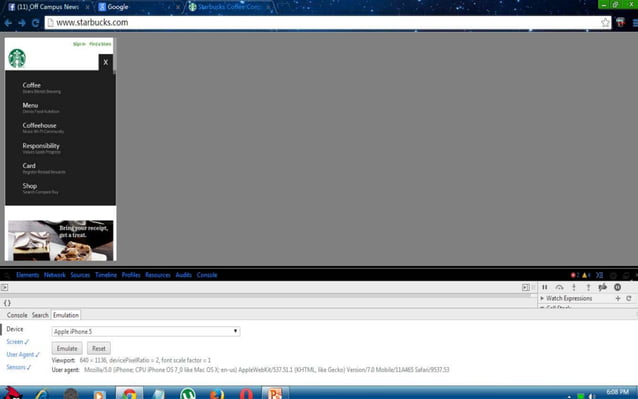Show the navigator sidebar in Sources
The height and width of the screenshot is (399, 638).
pyautogui.click(x=4, y=288)
